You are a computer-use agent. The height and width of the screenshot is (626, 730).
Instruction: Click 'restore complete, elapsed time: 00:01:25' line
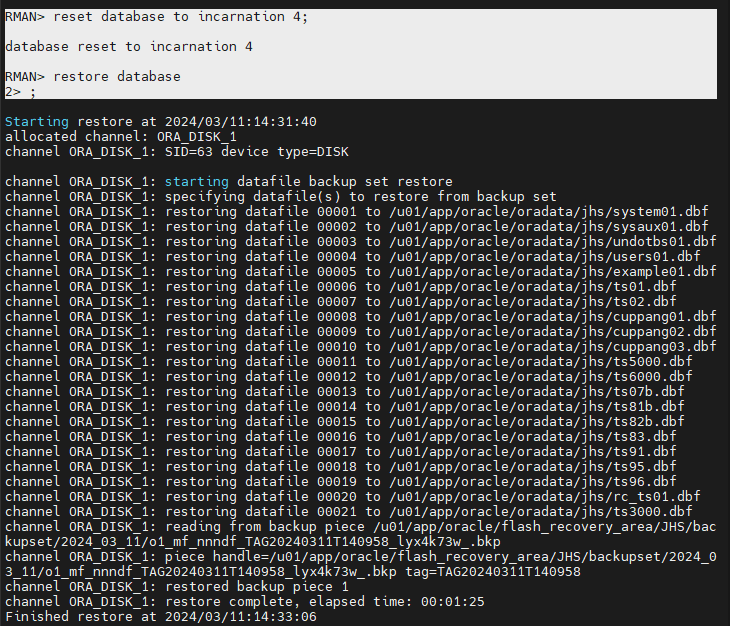(245, 601)
